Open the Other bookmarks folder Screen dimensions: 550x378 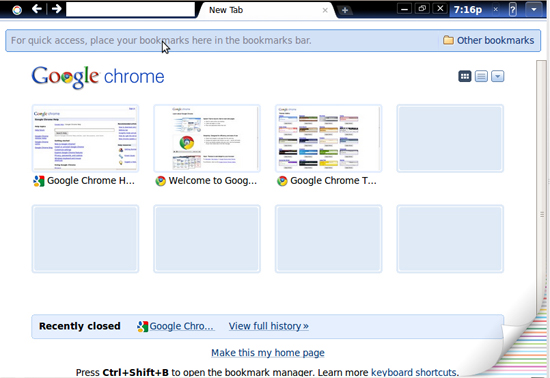(x=489, y=40)
